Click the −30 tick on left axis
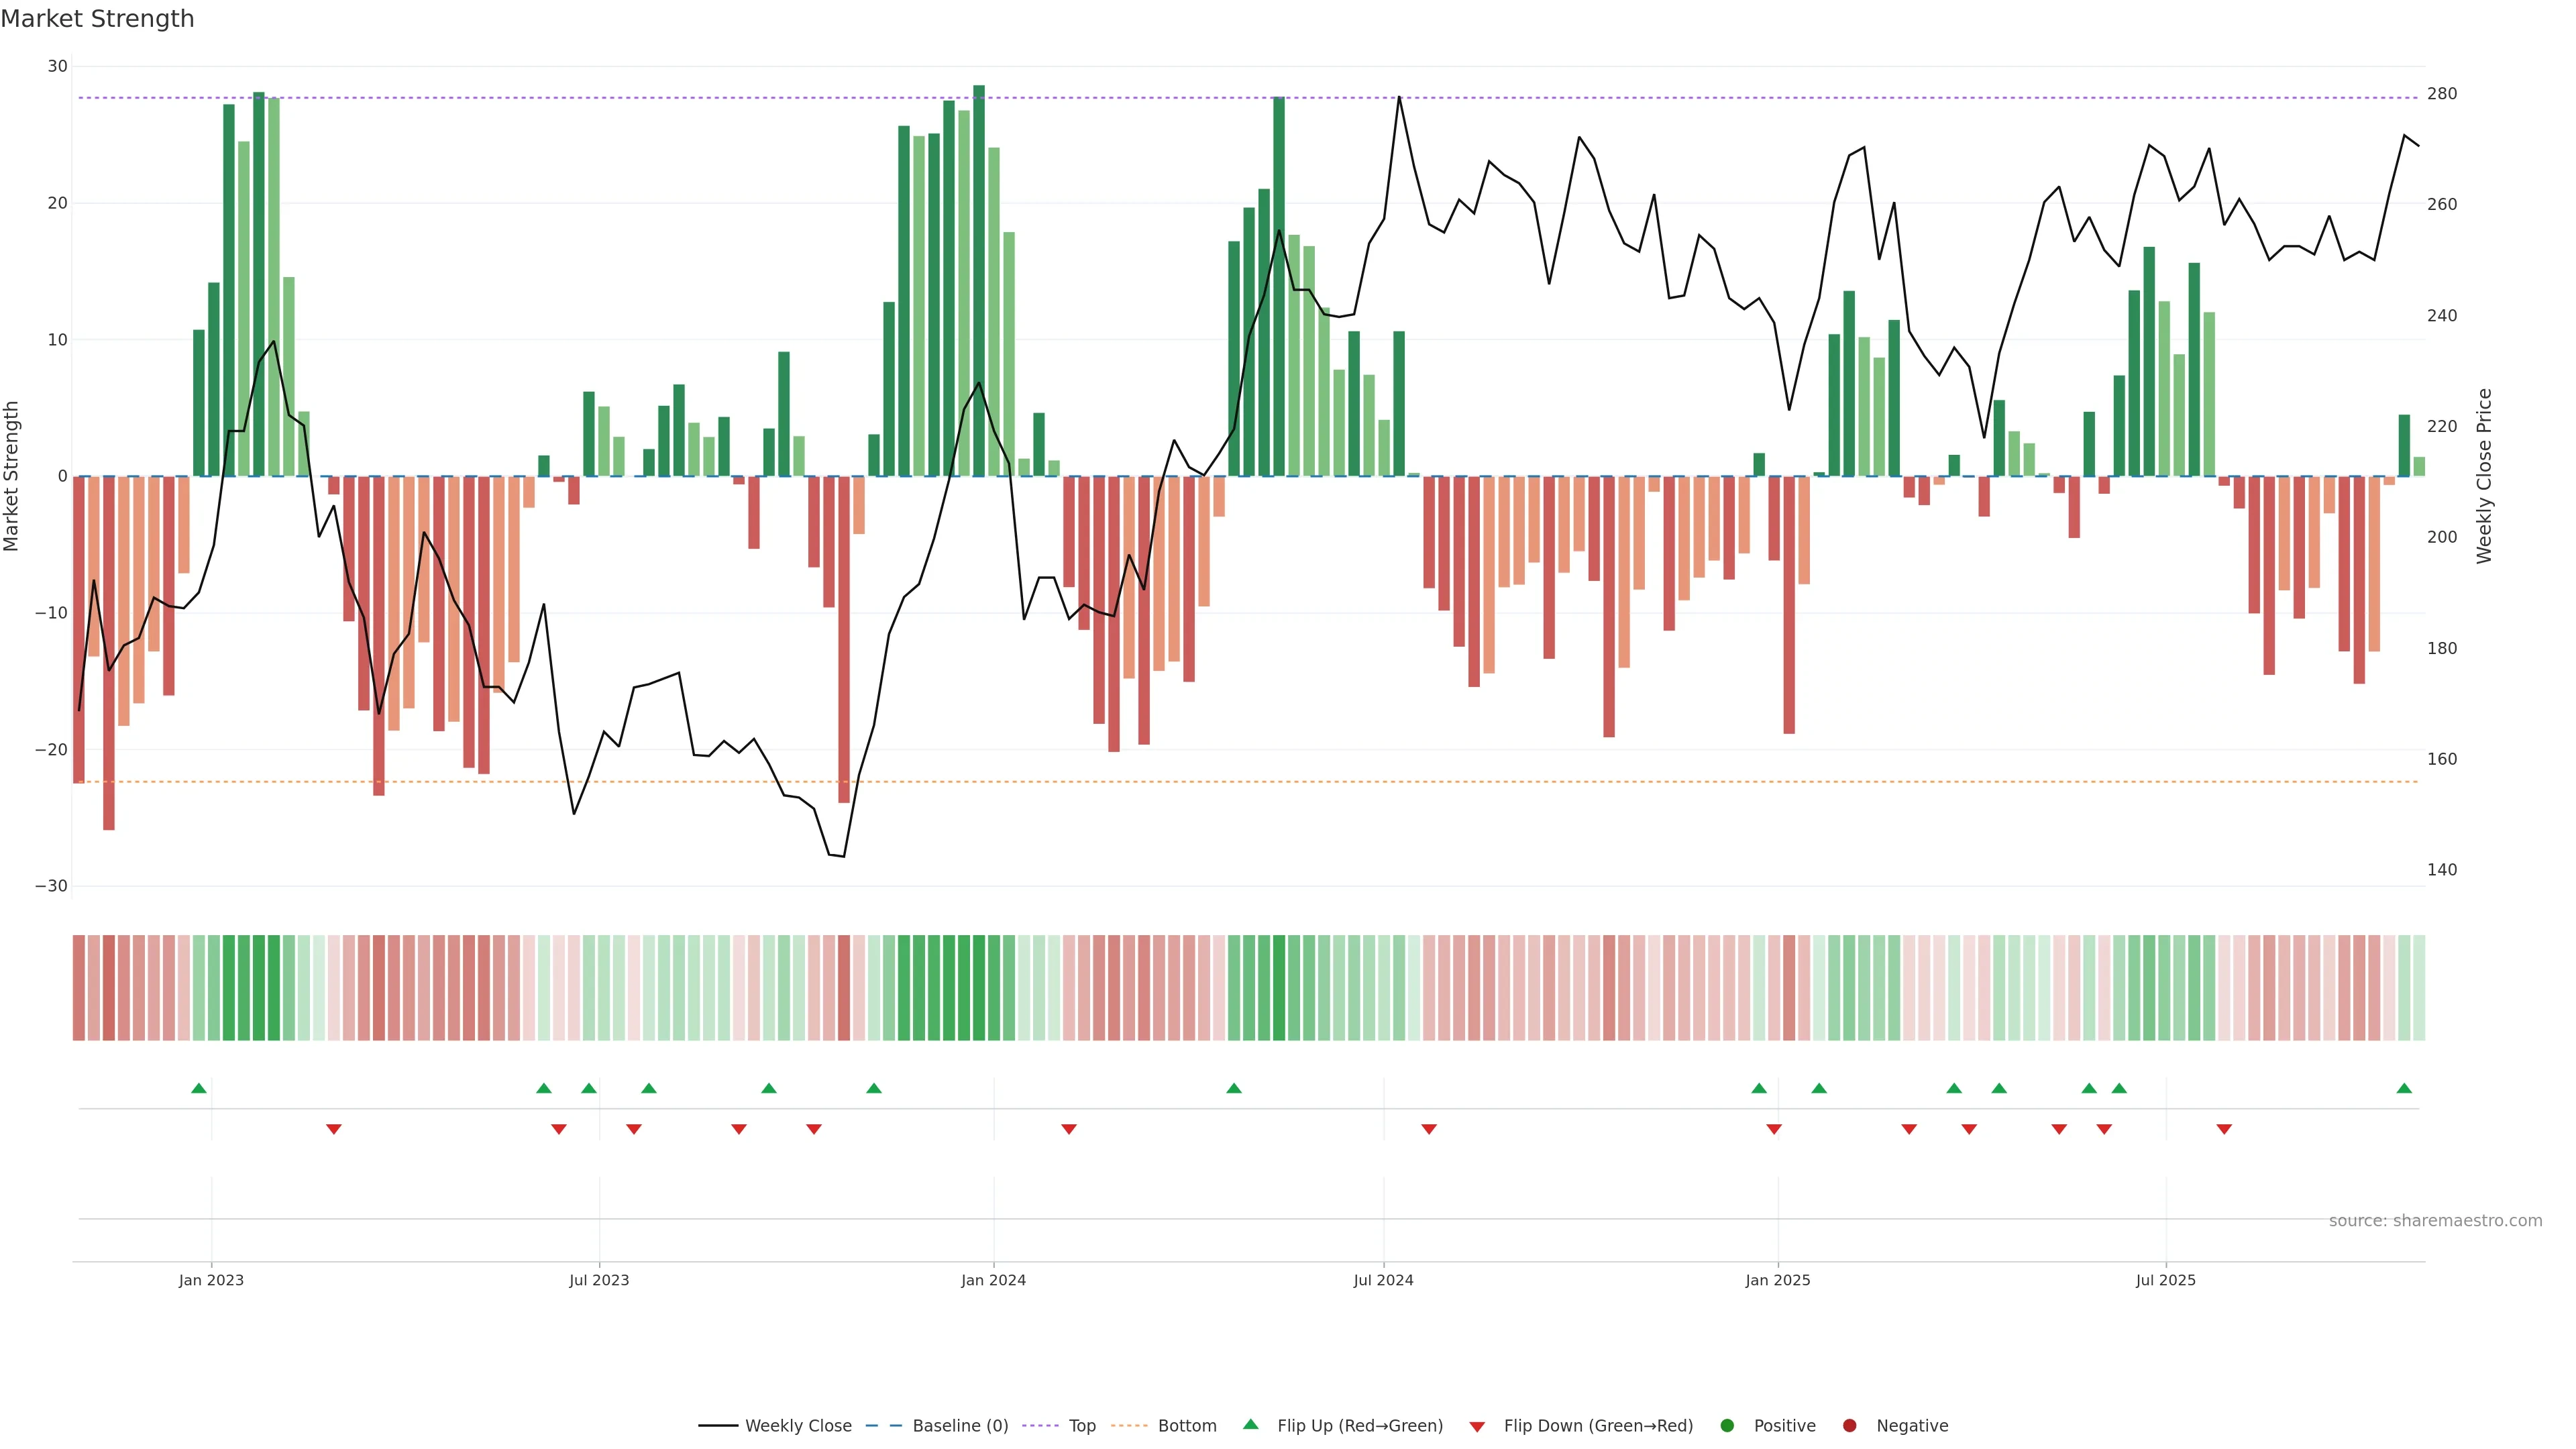Screen dimensions: 2576x1449 (51, 886)
